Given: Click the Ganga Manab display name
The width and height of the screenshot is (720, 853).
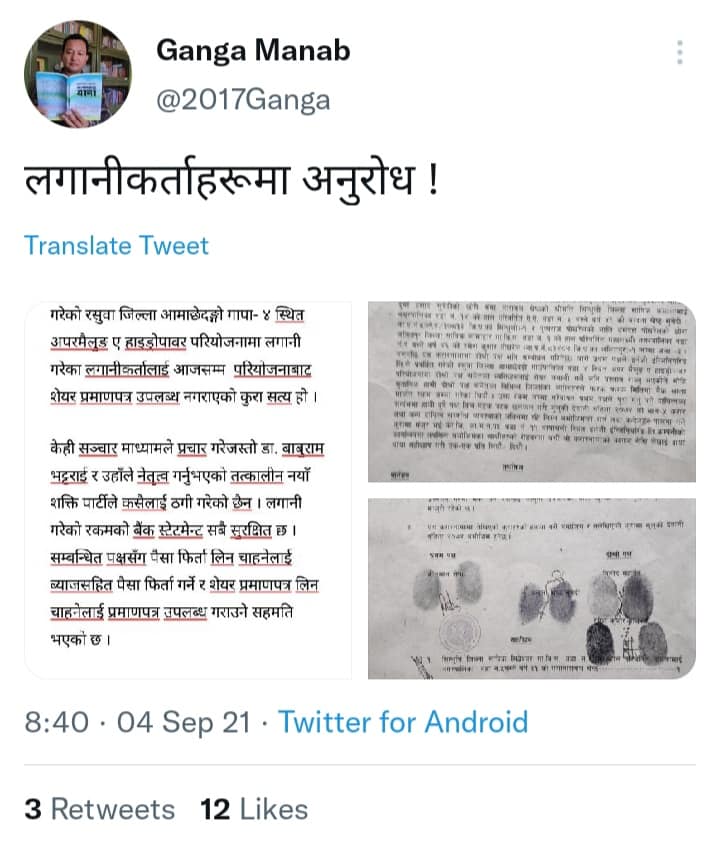Looking at the screenshot, I should (x=253, y=51).
